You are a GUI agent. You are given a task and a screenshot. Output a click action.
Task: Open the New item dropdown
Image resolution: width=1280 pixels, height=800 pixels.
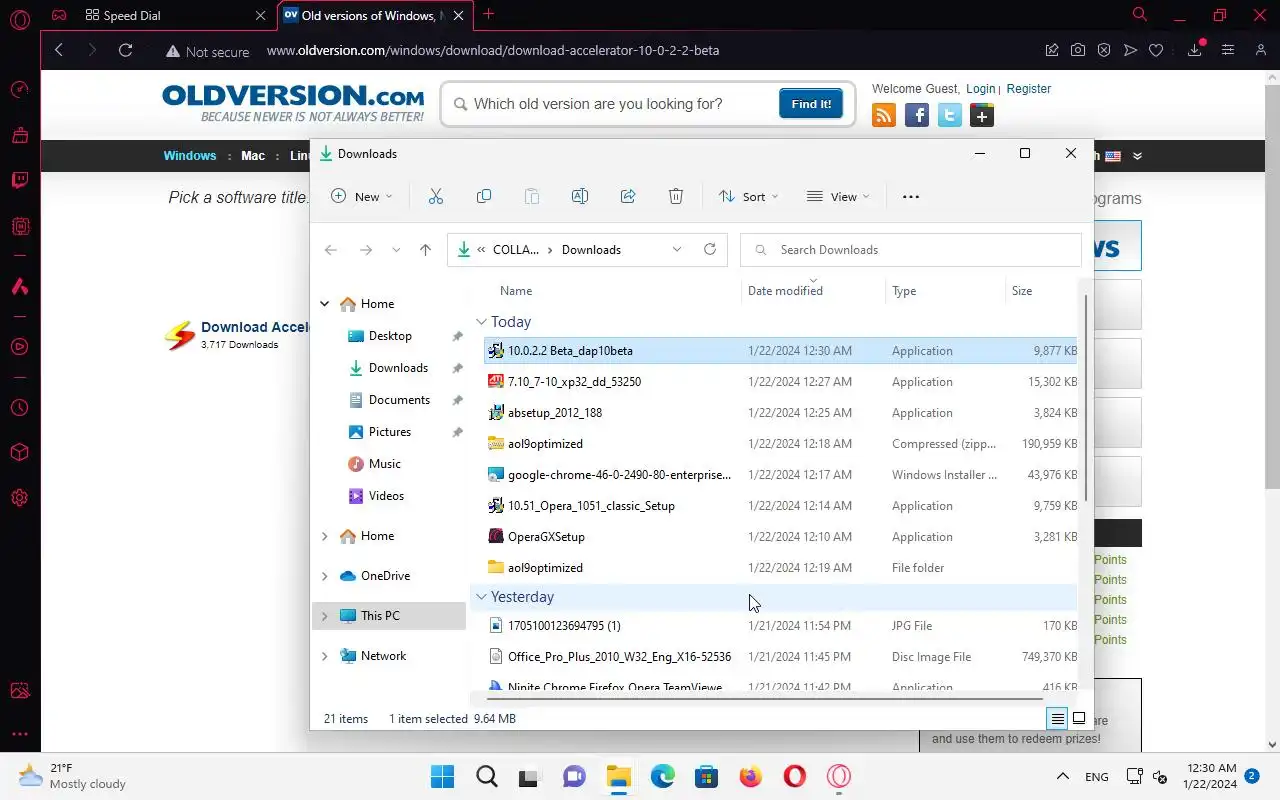pyautogui.click(x=362, y=197)
